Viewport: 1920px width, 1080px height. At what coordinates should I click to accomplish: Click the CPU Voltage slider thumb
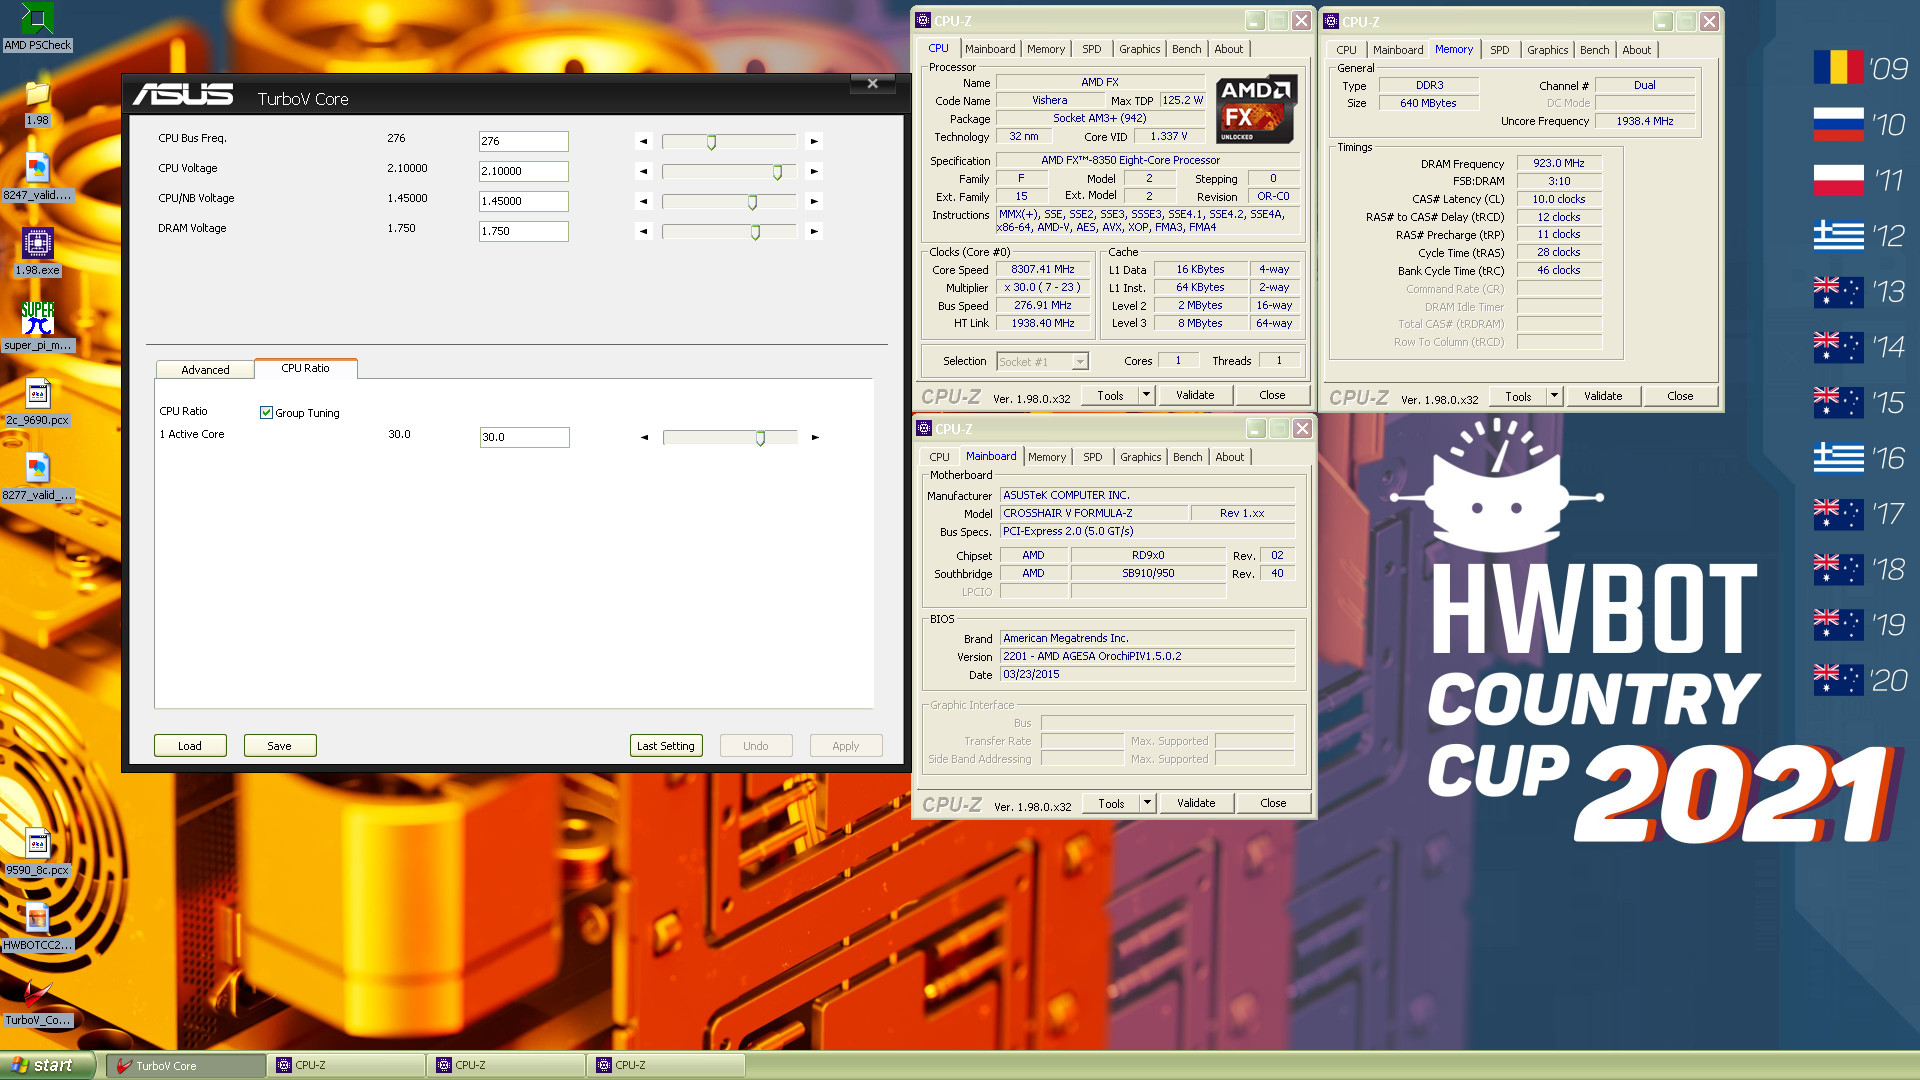pos(777,172)
